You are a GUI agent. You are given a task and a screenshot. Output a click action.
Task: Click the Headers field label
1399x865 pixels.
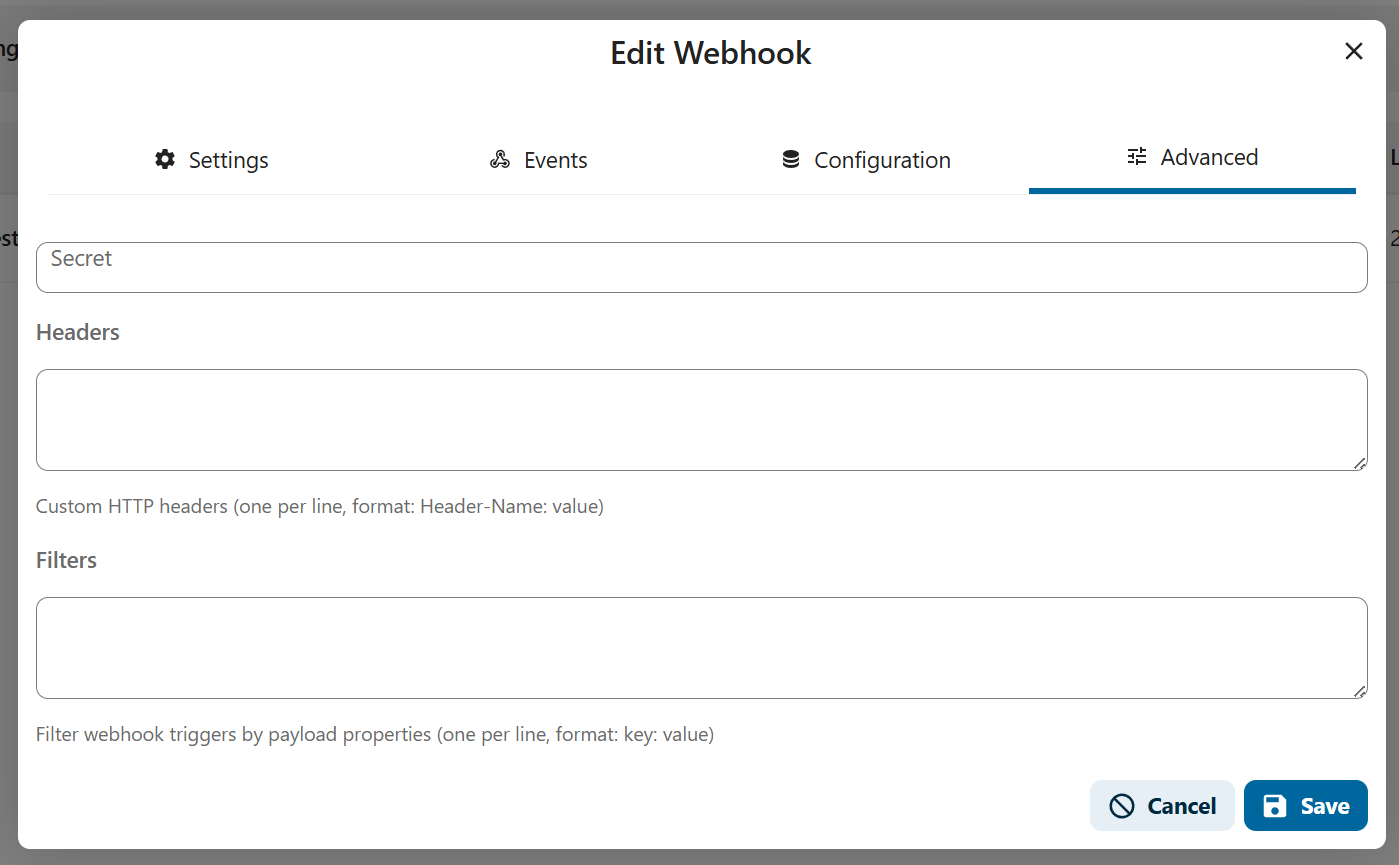pyautogui.click(x=78, y=332)
